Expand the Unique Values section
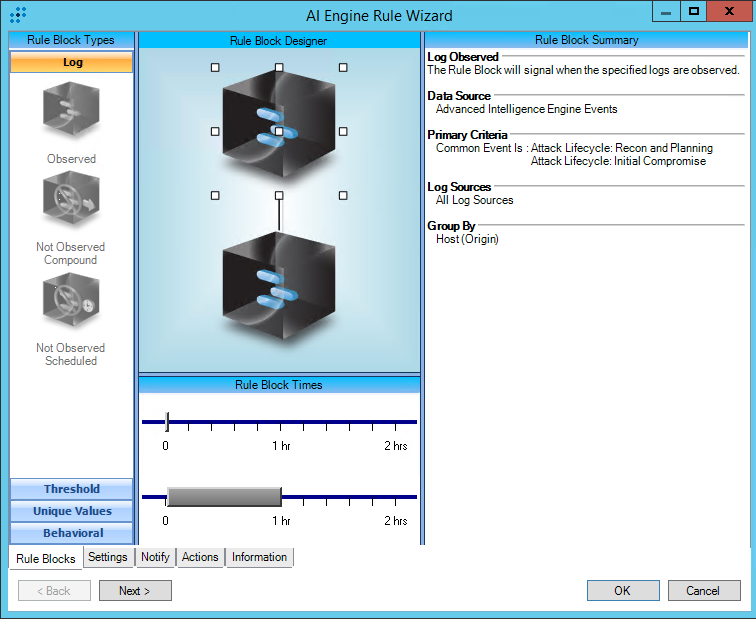756x619 pixels. click(x=71, y=511)
